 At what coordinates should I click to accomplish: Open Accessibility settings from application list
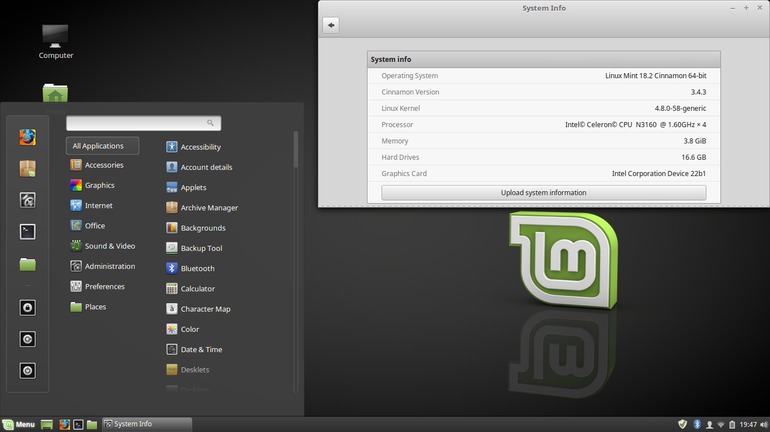pyautogui.click(x=193, y=147)
